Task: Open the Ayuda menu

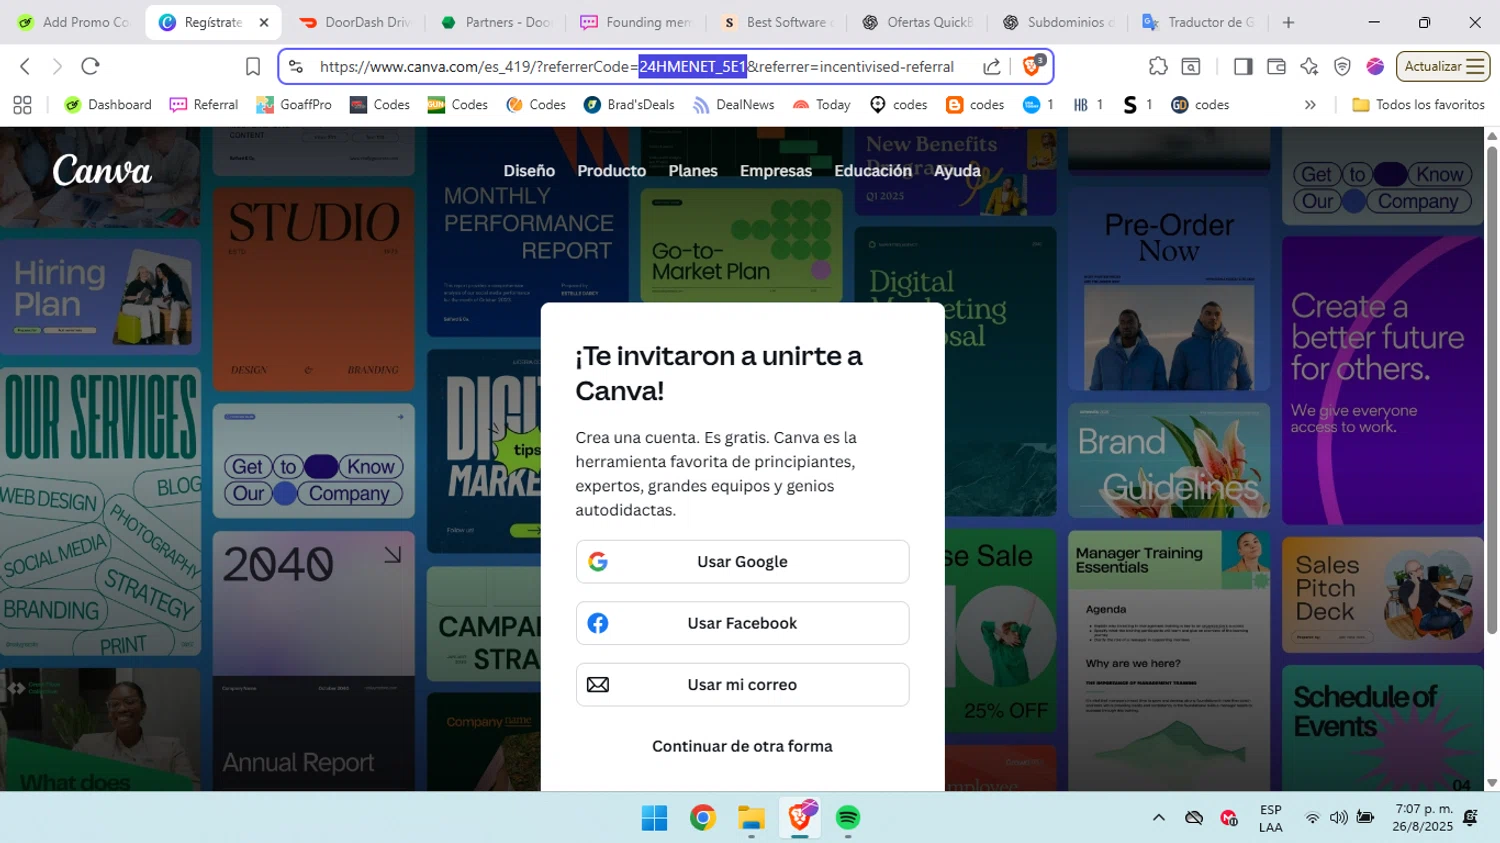Action: pos(957,171)
